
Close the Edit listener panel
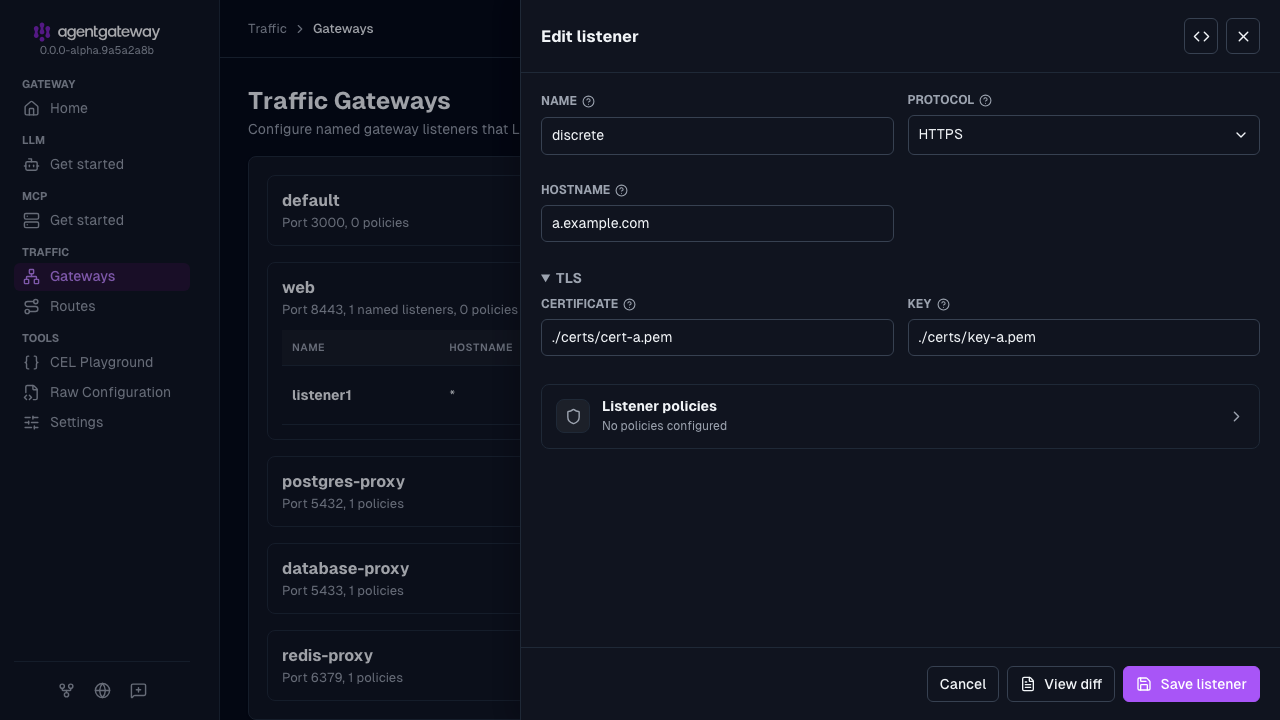pyautogui.click(x=1243, y=36)
